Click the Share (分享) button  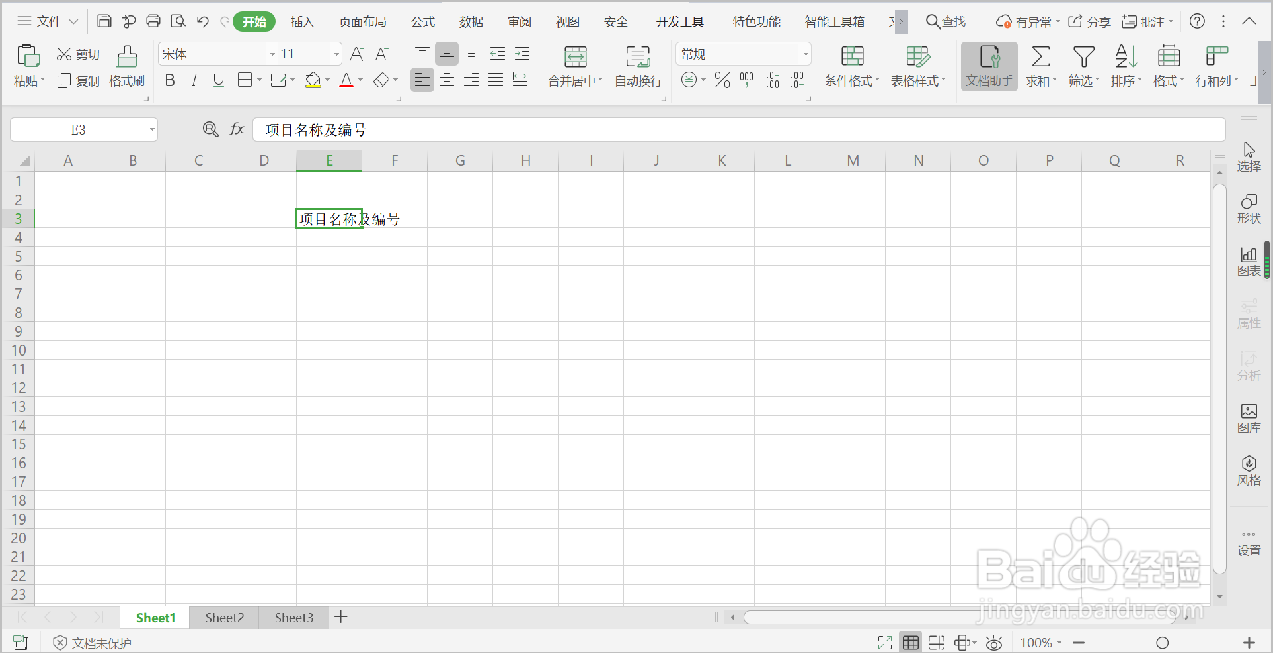coord(1089,21)
